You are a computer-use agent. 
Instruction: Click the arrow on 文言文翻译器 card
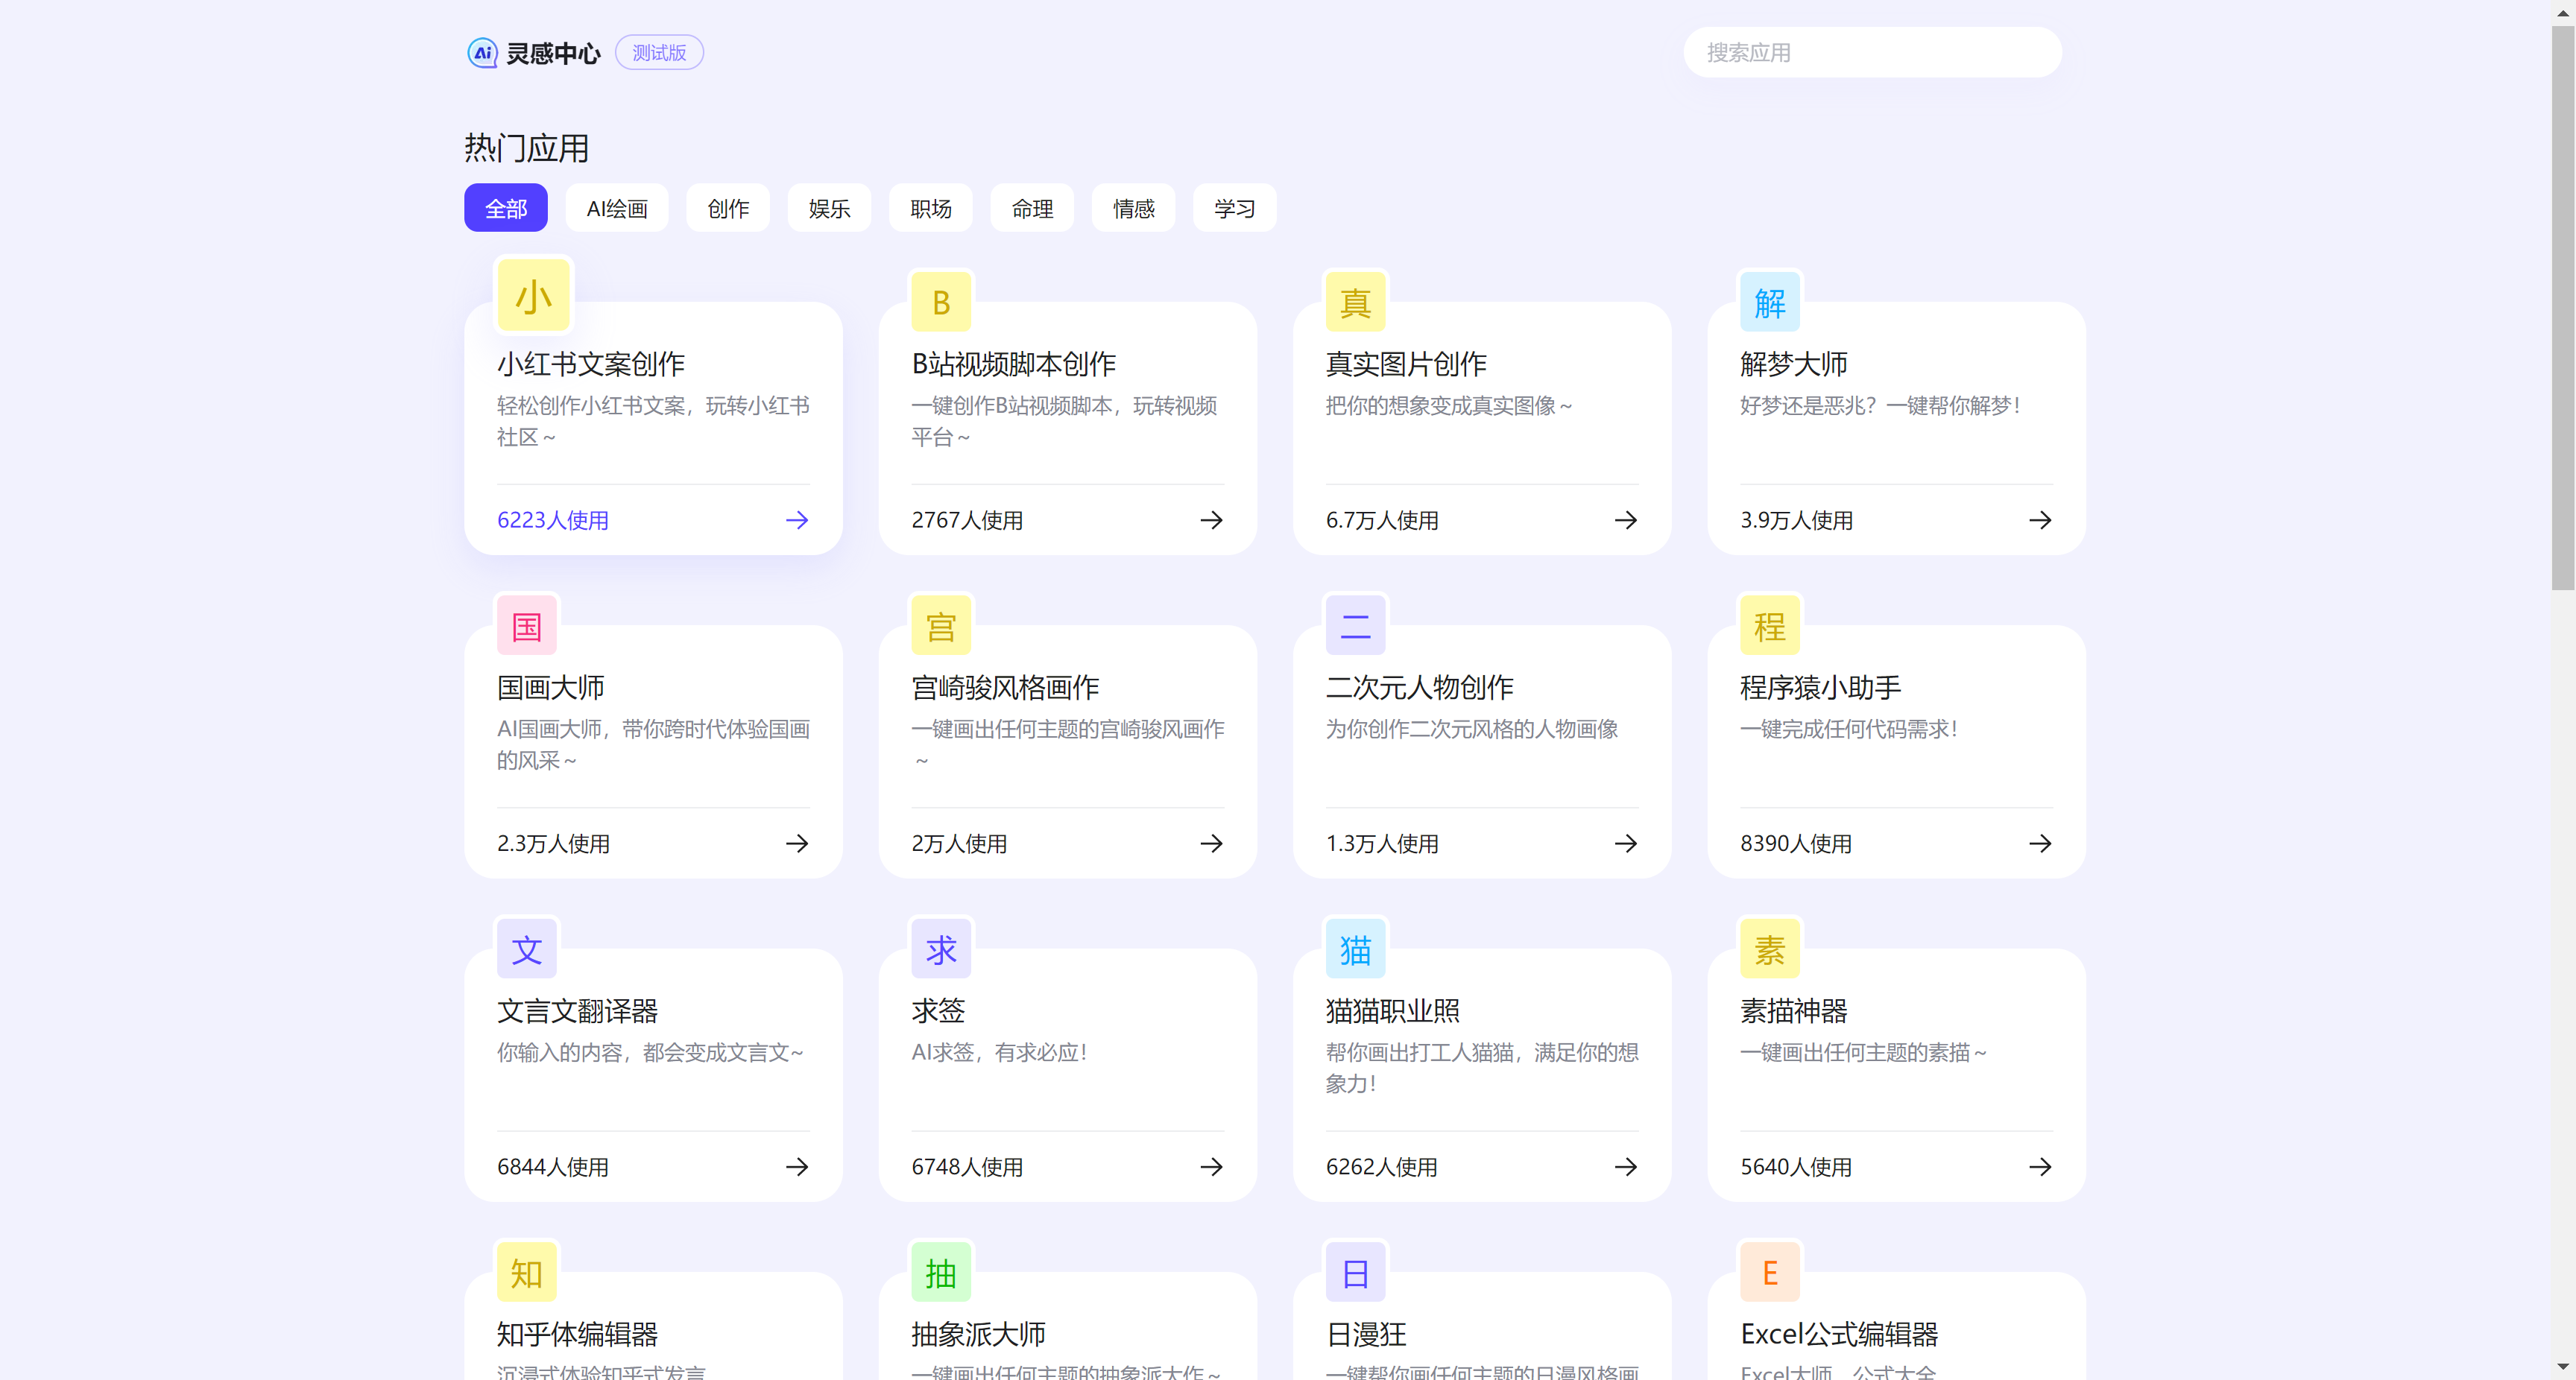[x=797, y=1167]
